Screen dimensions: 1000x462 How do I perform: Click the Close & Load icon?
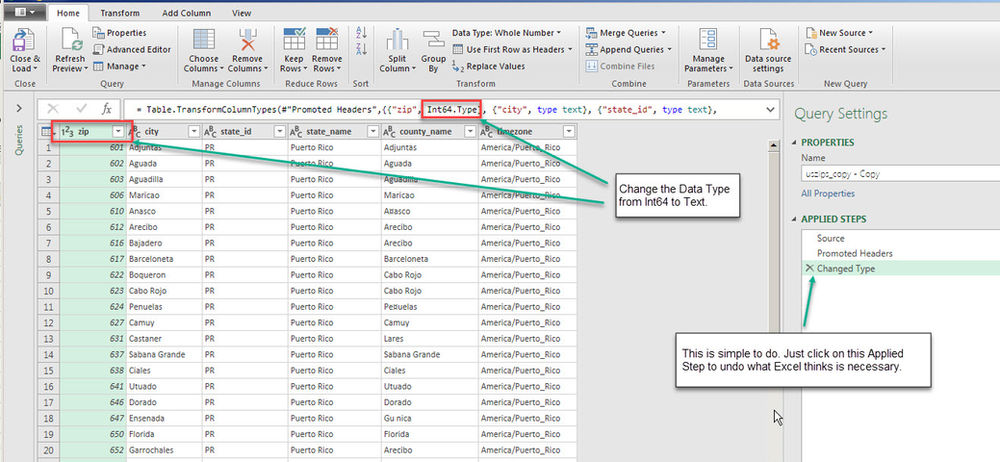pyautogui.click(x=24, y=40)
